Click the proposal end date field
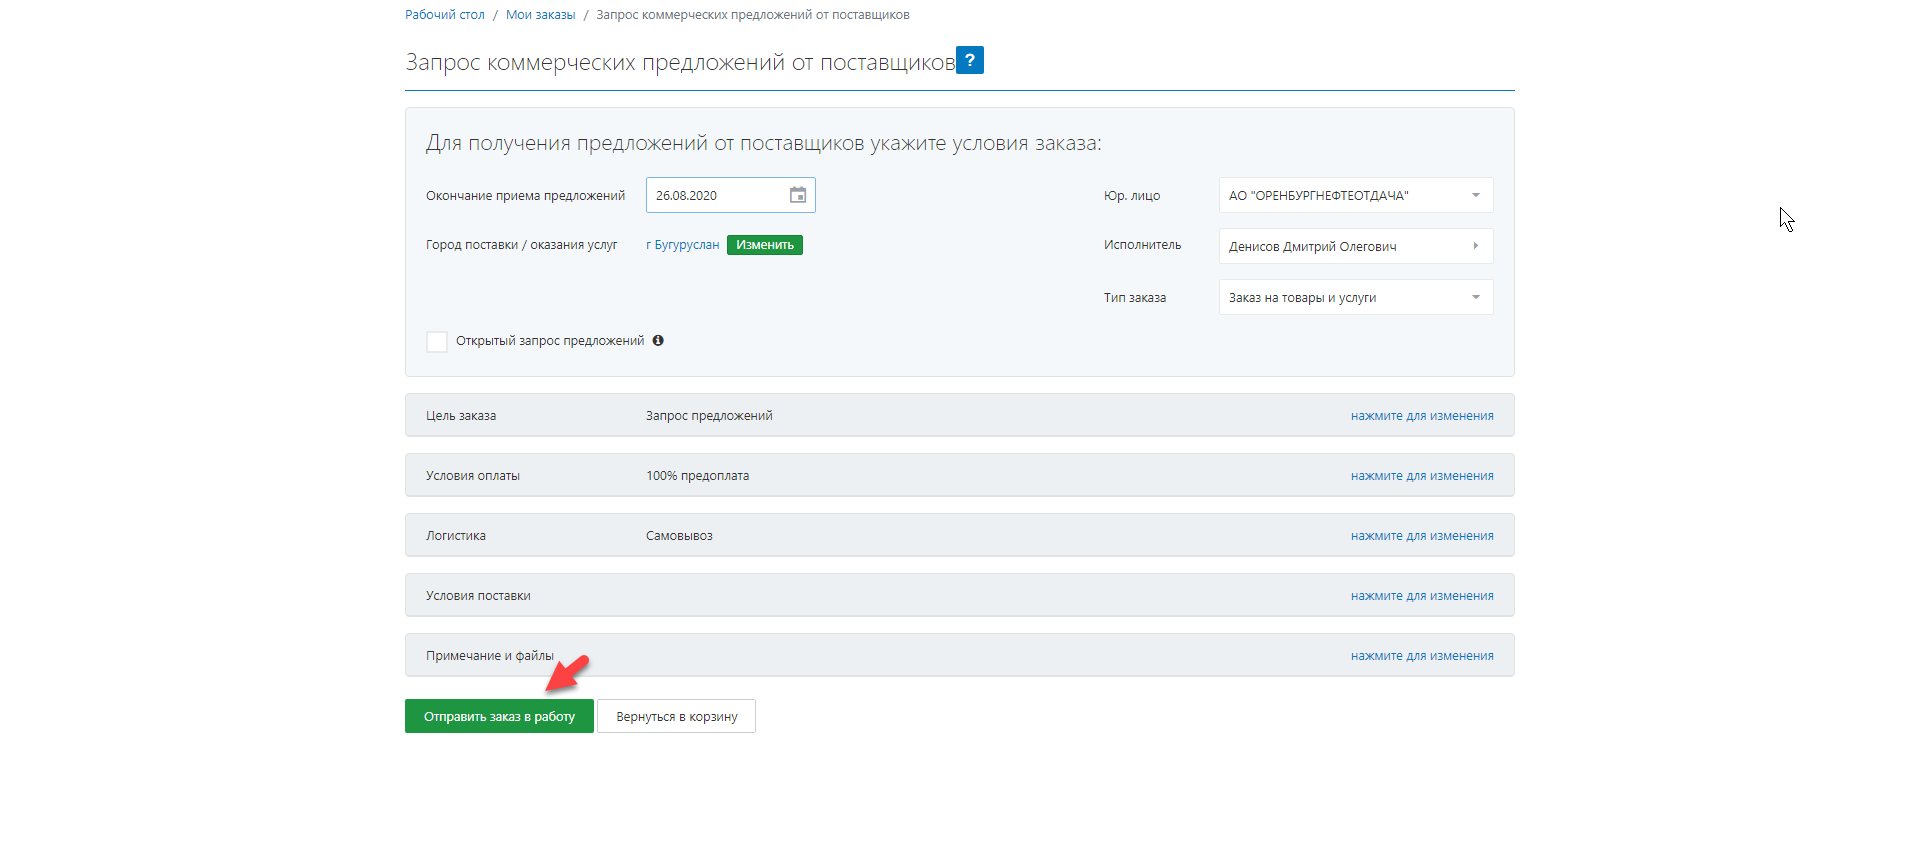This screenshot has width=1919, height=867. coord(715,195)
